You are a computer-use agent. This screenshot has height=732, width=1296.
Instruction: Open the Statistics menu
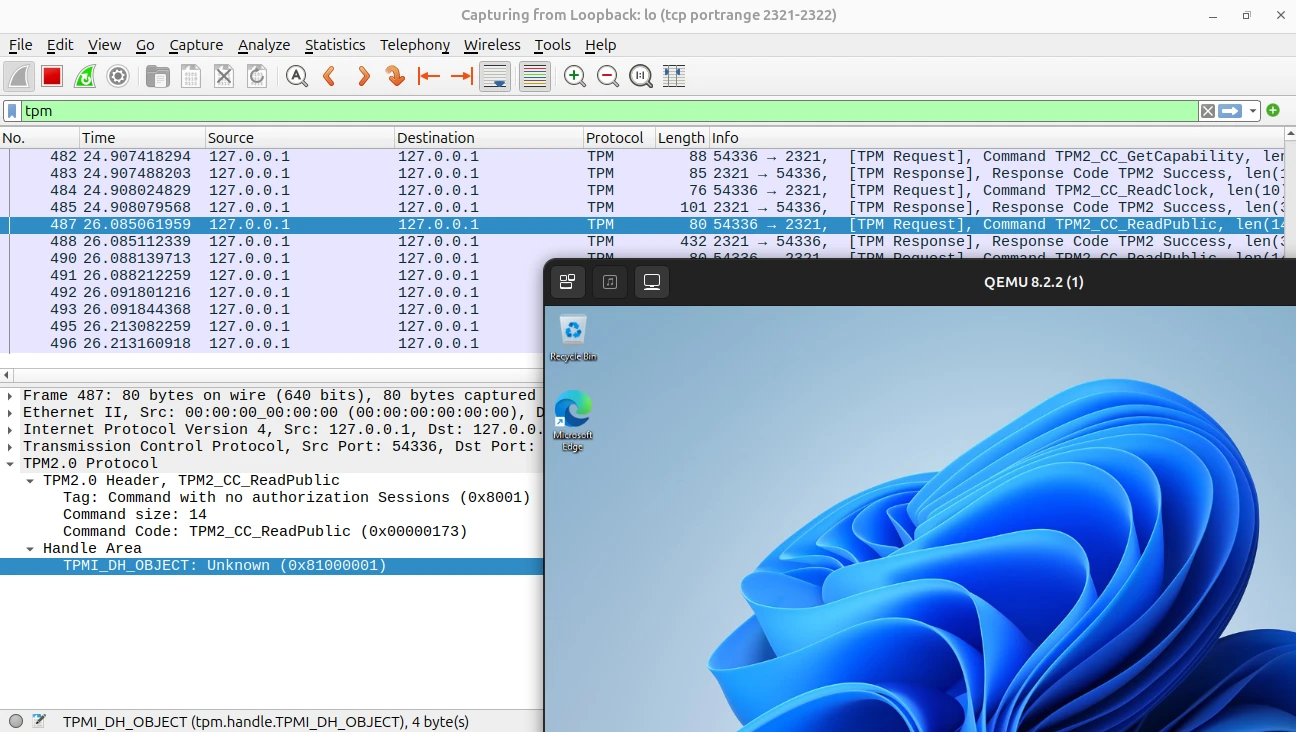click(x=334, y=45)
